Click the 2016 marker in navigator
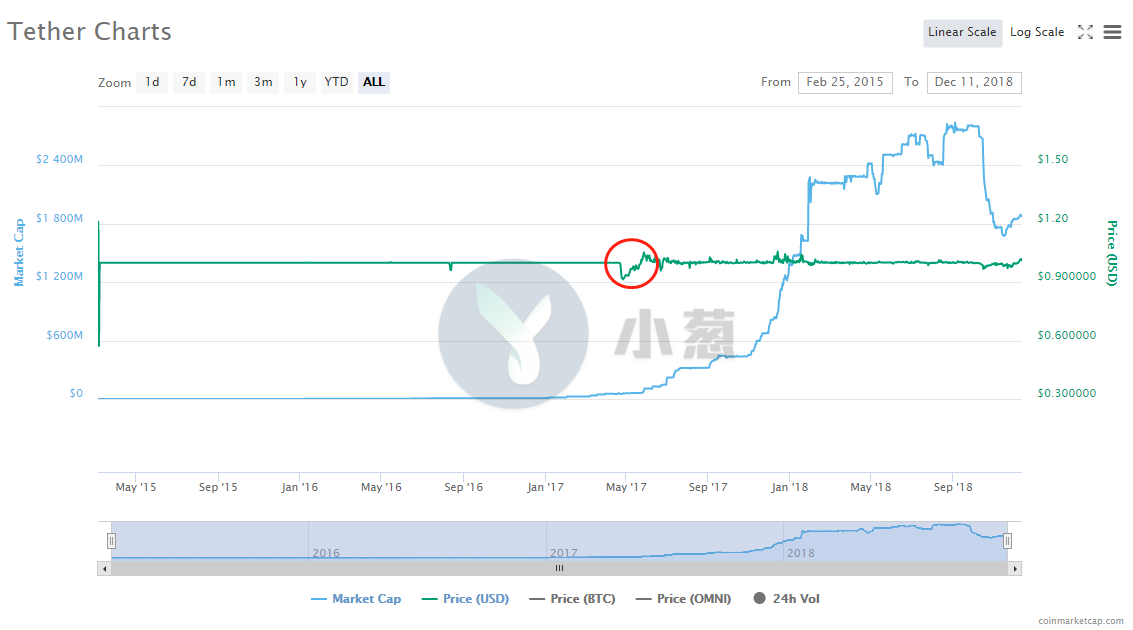Image resolution: width=1133 pixels, height=630 pixels. click(x=326, y=553)
